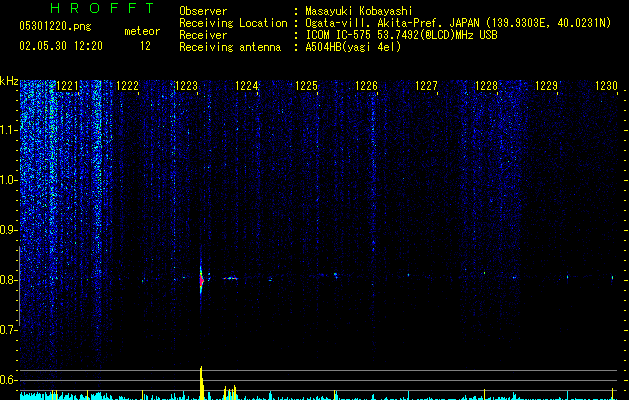Viewport: 629px width, 400px height.
Task: Click the tall yellow peak in the level graph
Action: coord(201,383)
